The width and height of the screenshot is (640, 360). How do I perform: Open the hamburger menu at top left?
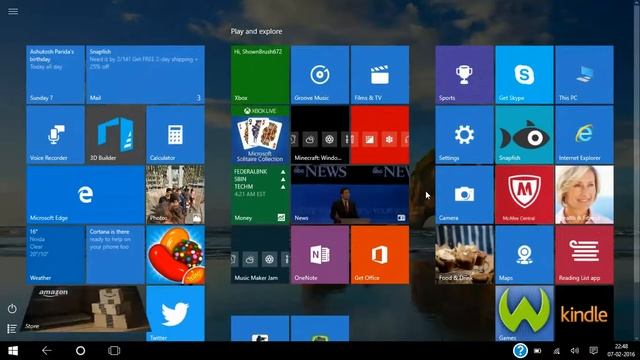coord(13,11)
